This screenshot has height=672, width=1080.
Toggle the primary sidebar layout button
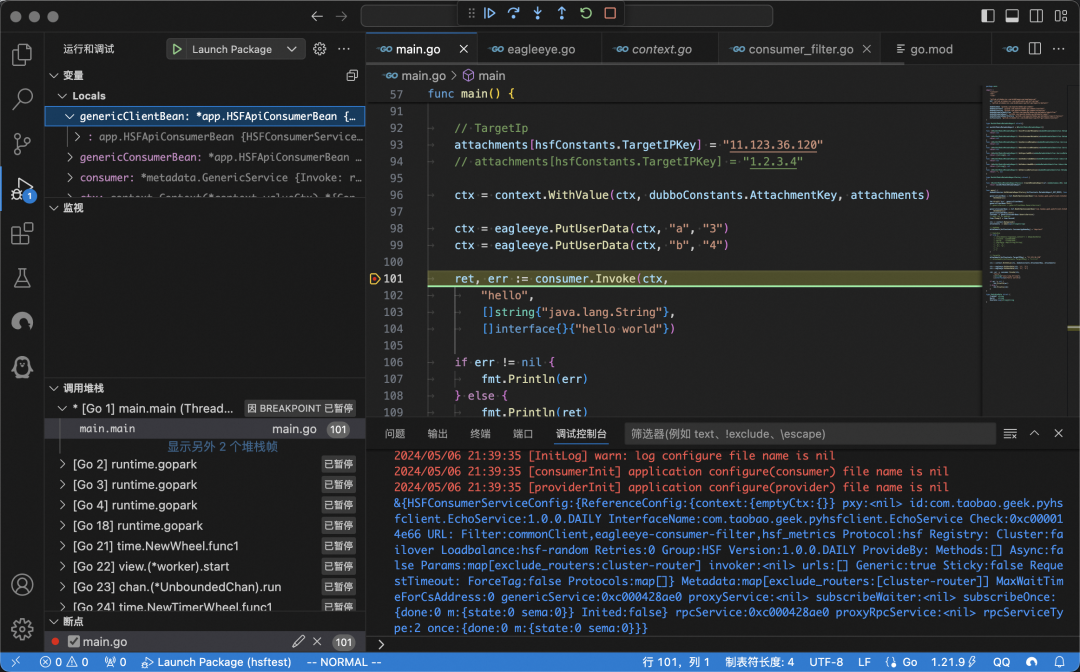(x=988, y=16)
